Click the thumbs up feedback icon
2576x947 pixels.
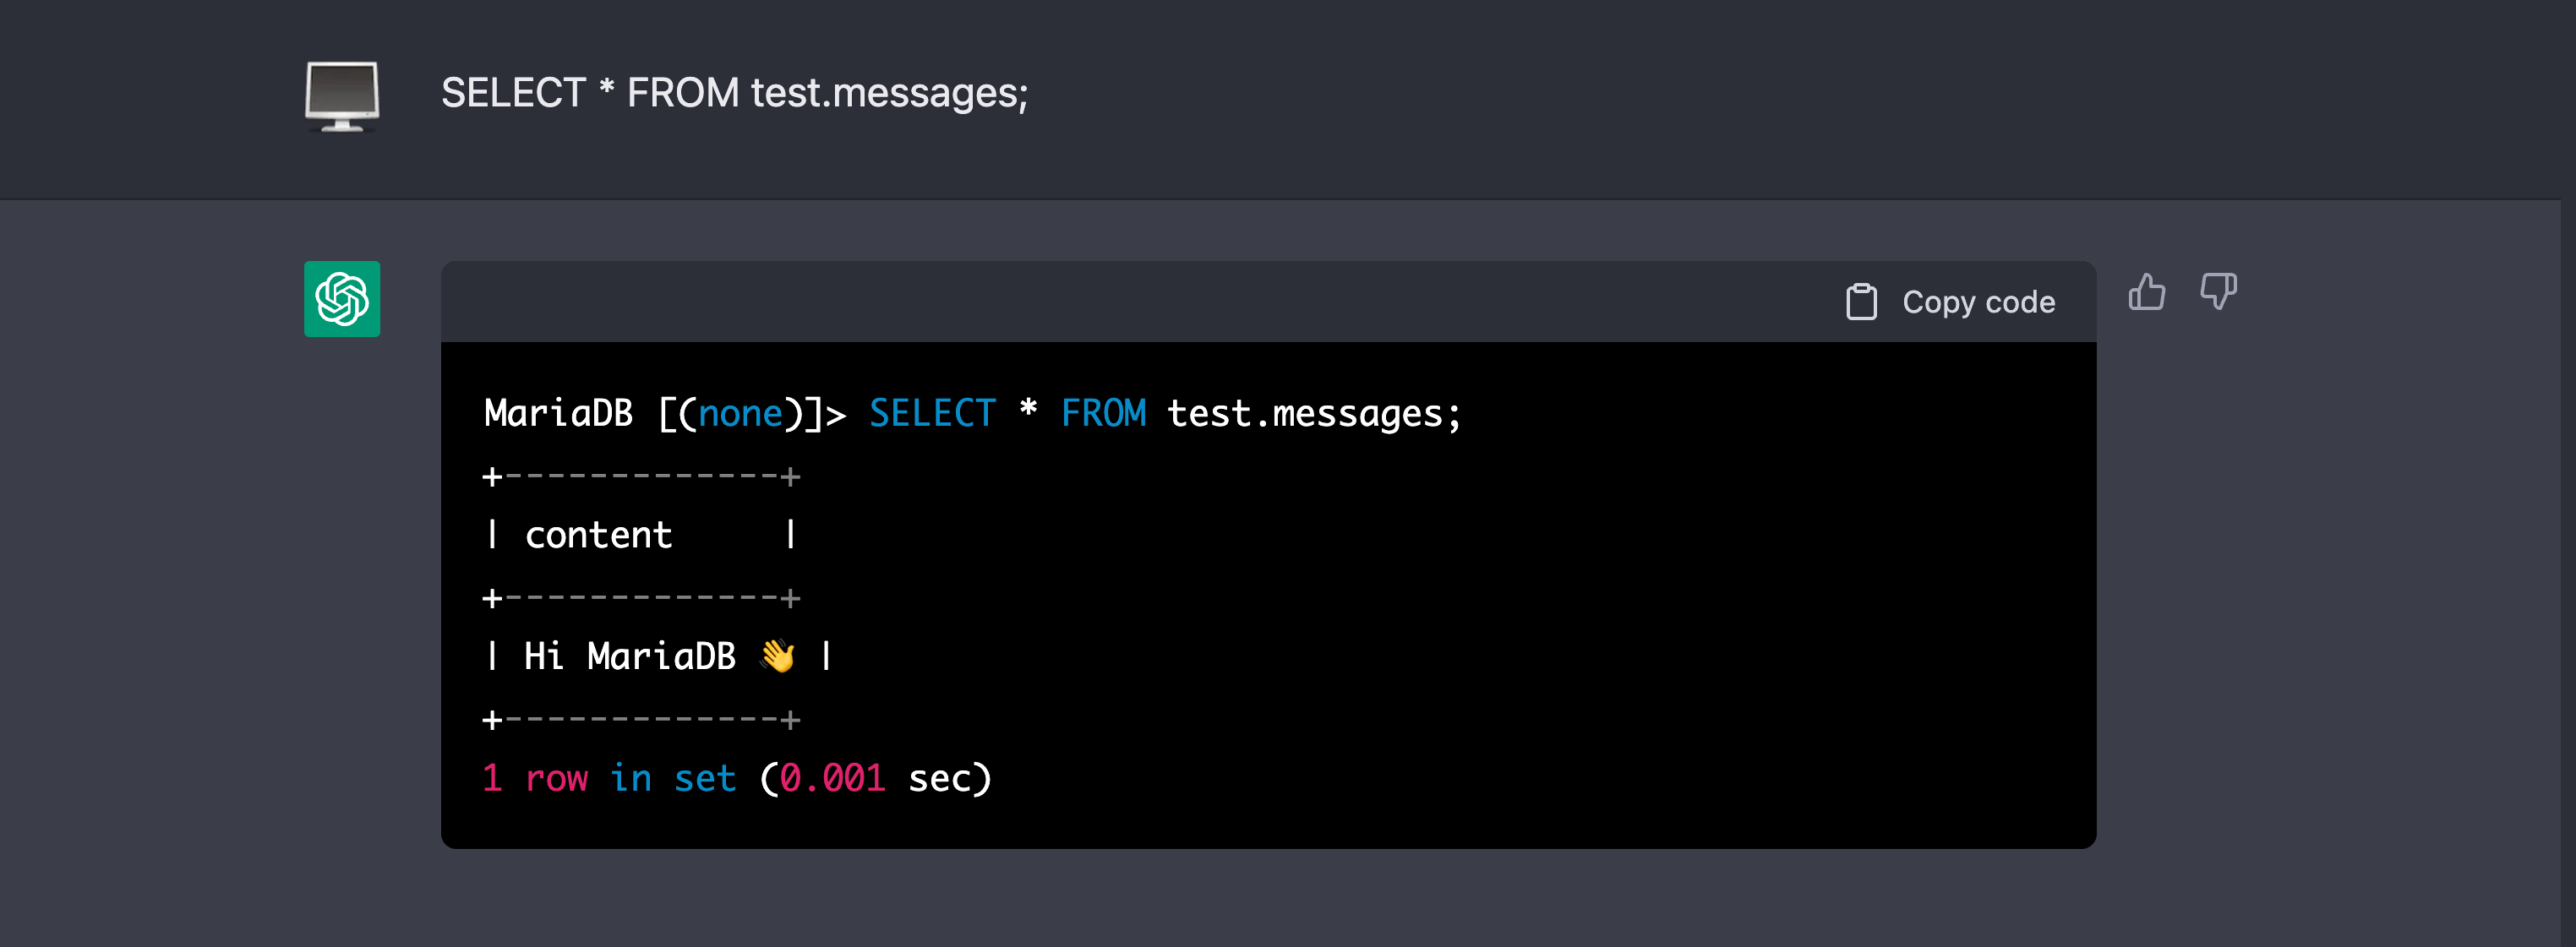pyautogui.click(x=2146, y=293)
